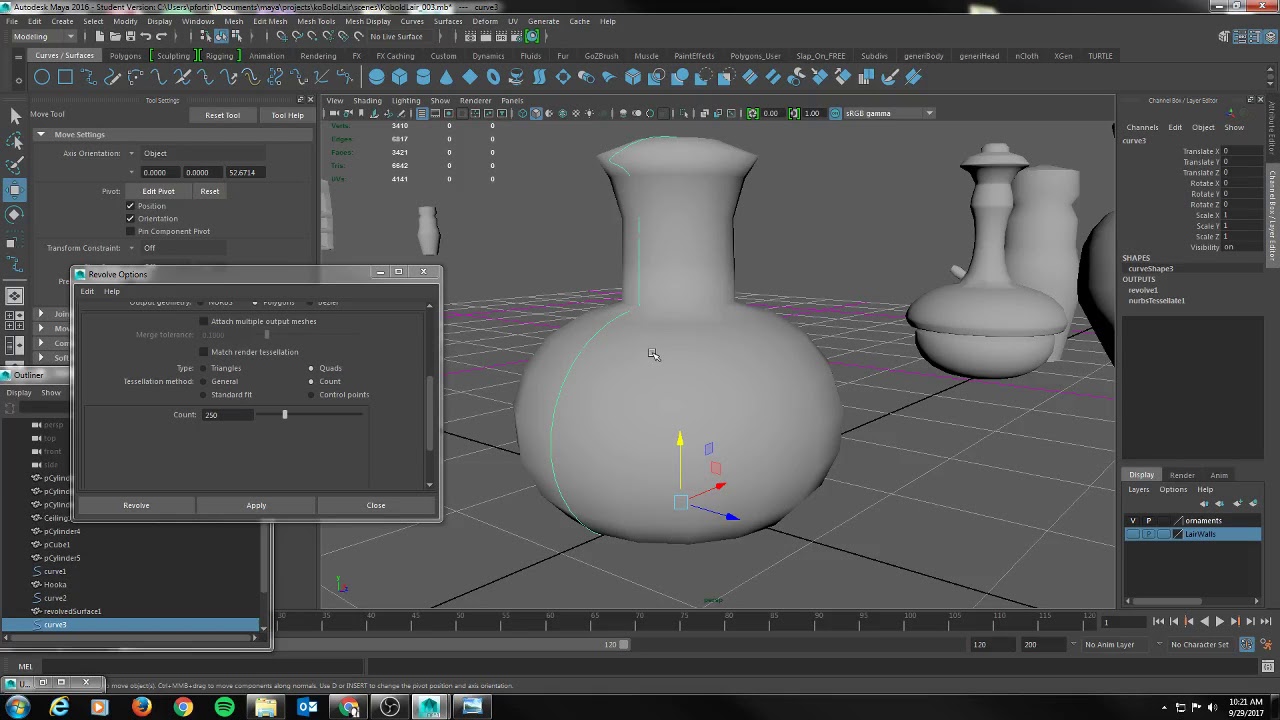Select Control points tessellation method

pyautogui.click(x=311, y=394)
